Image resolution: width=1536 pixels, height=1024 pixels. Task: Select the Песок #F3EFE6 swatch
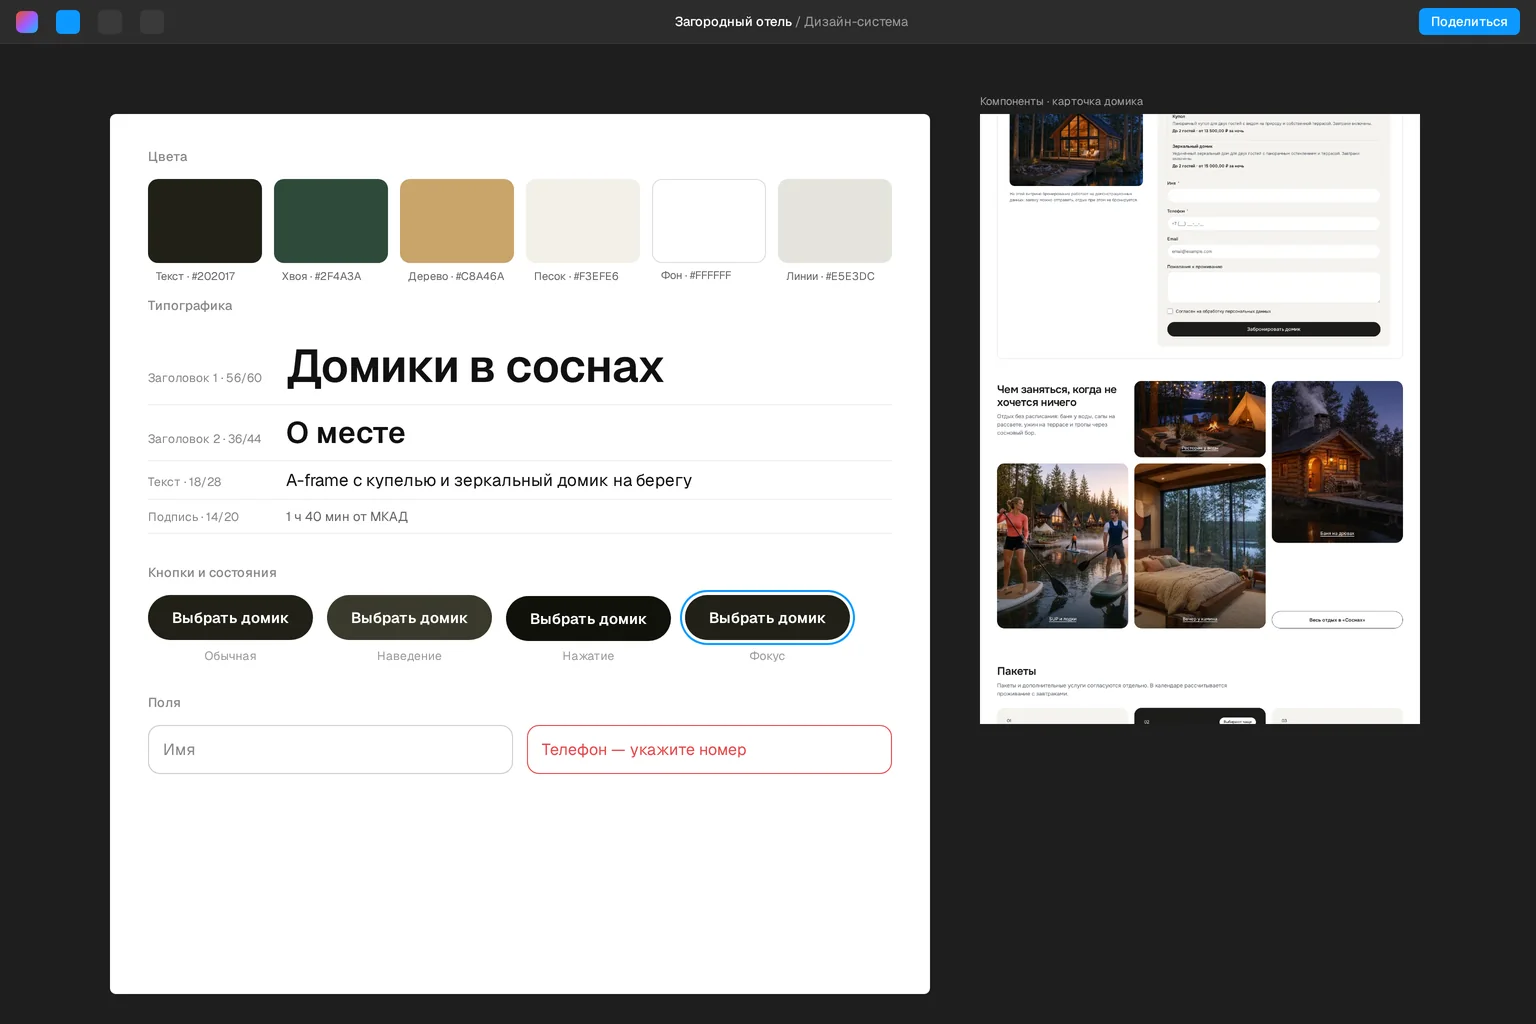583,221
